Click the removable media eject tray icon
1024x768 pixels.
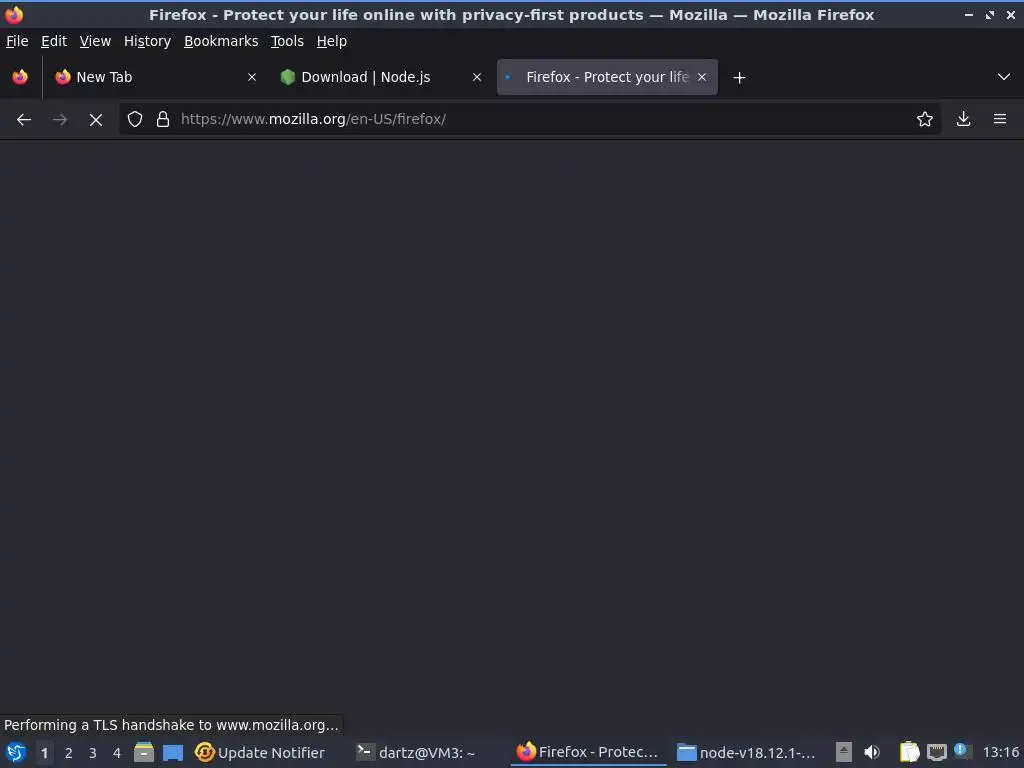coord(844,752)
